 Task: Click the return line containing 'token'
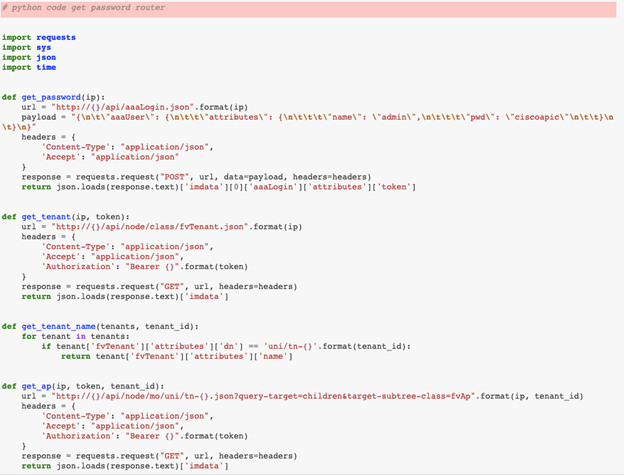218,186
